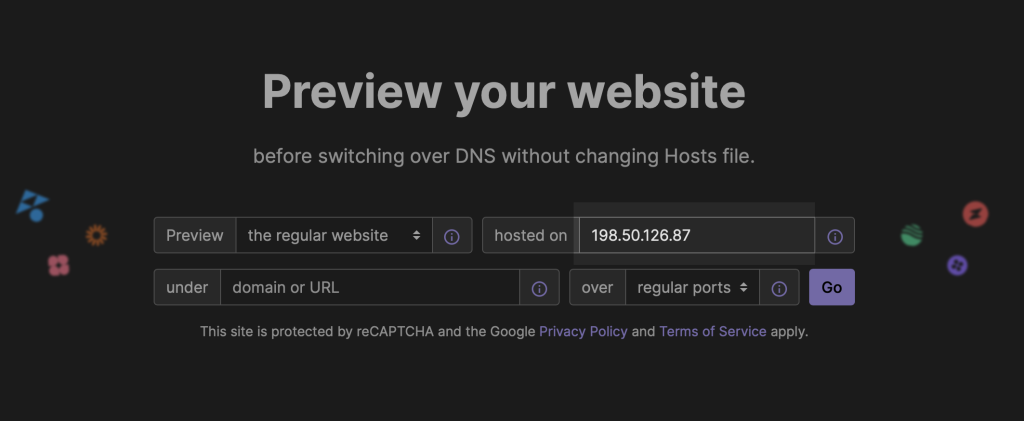This screenshot has width=1024, height=421.
Task: Open the Privacy Policy link
Action: [x=583, y=331]
